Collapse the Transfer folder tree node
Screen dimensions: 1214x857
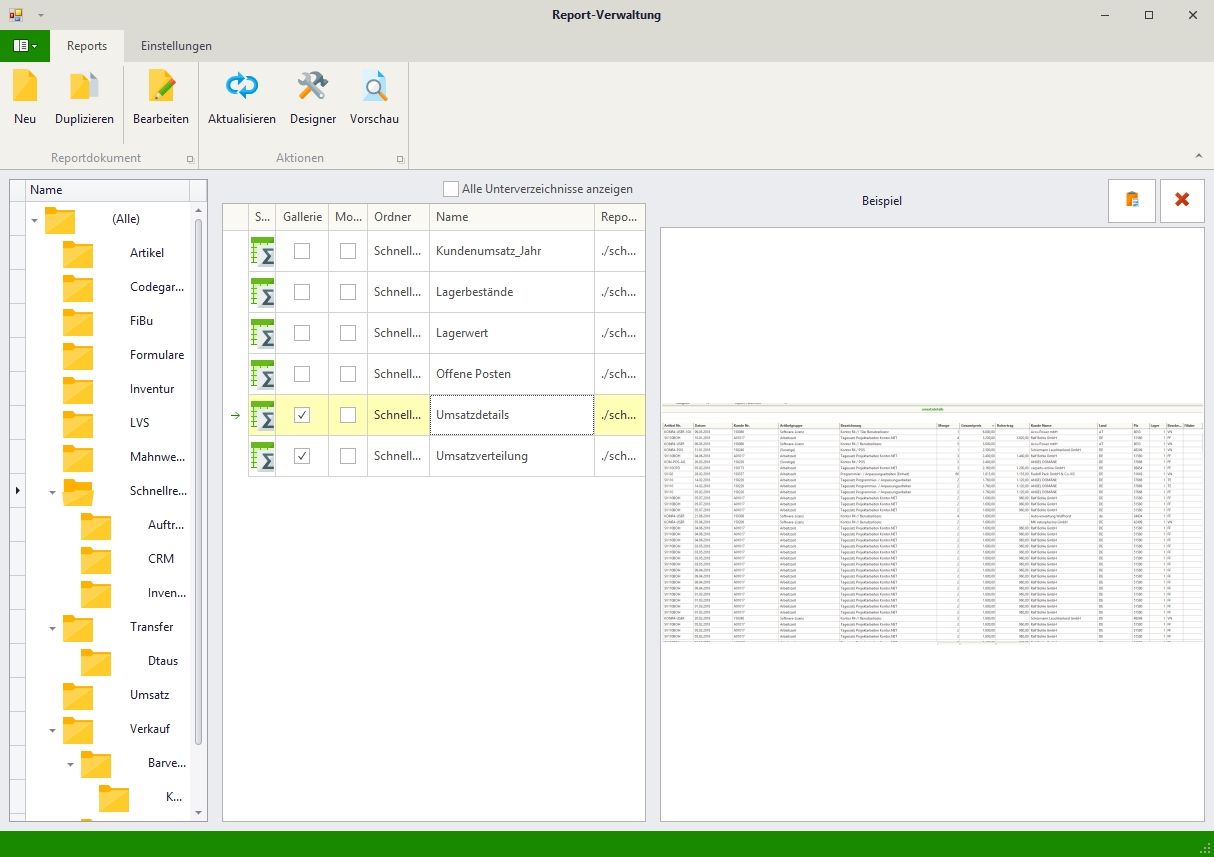coord(52,628)
